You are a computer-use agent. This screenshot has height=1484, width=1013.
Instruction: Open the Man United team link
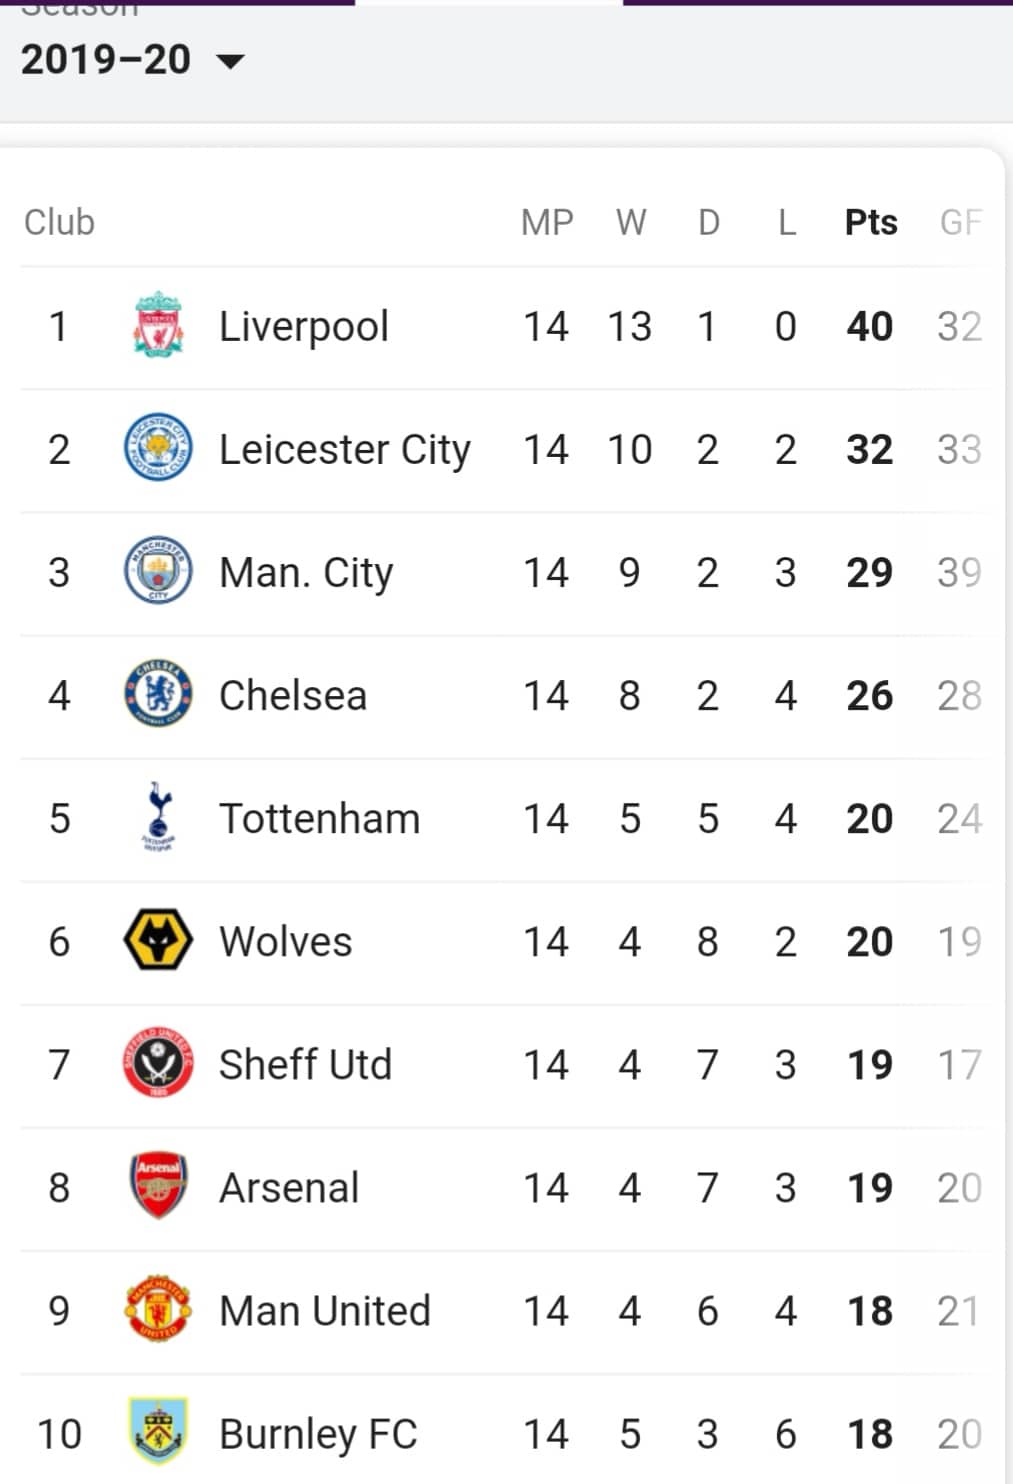(x=325, y=1310)
